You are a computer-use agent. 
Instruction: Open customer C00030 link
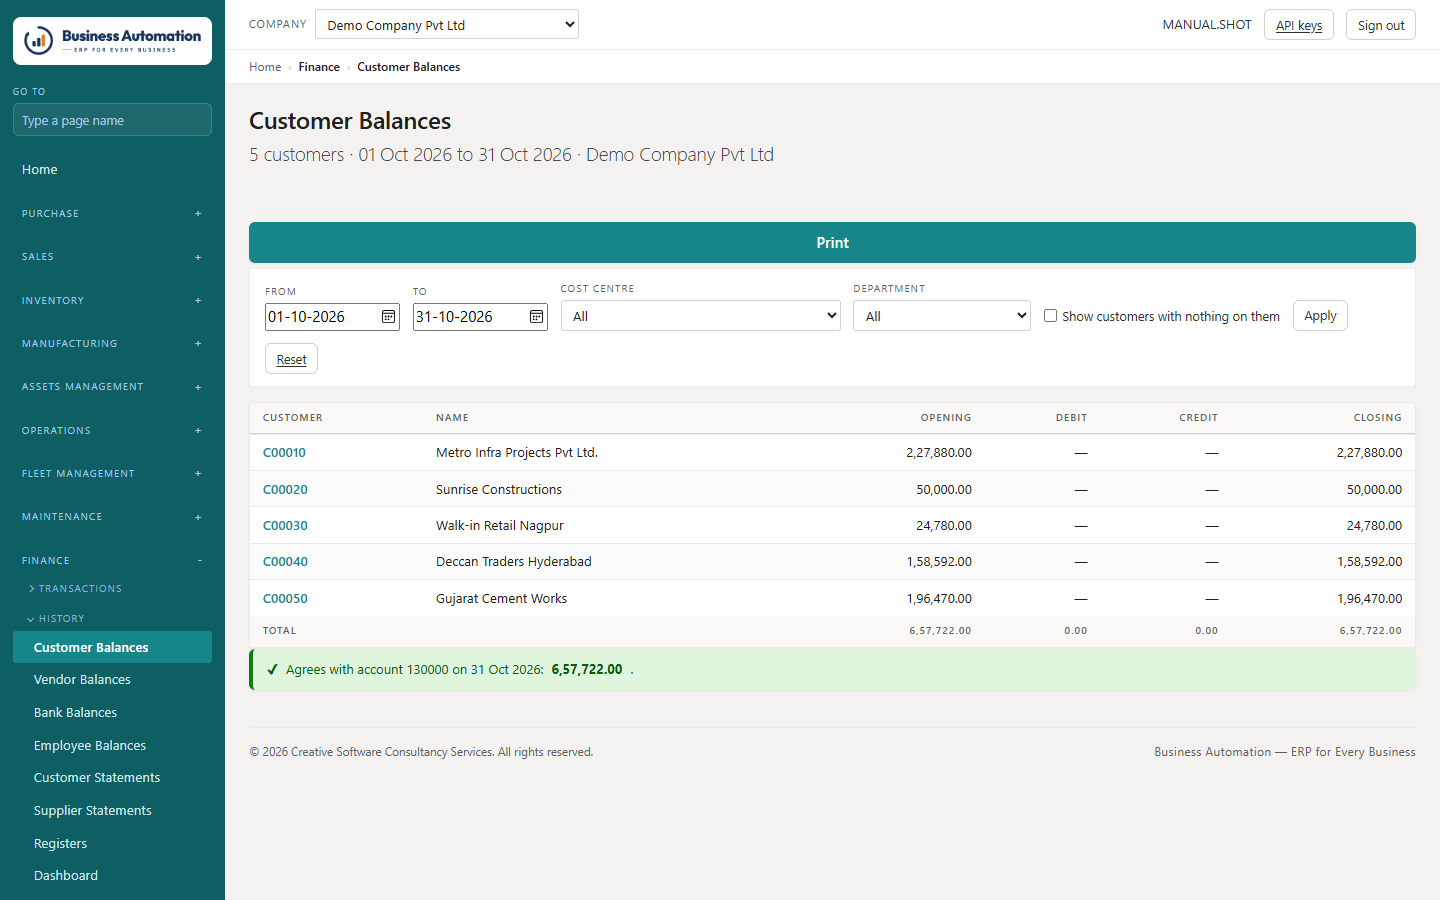click(285, 526)
